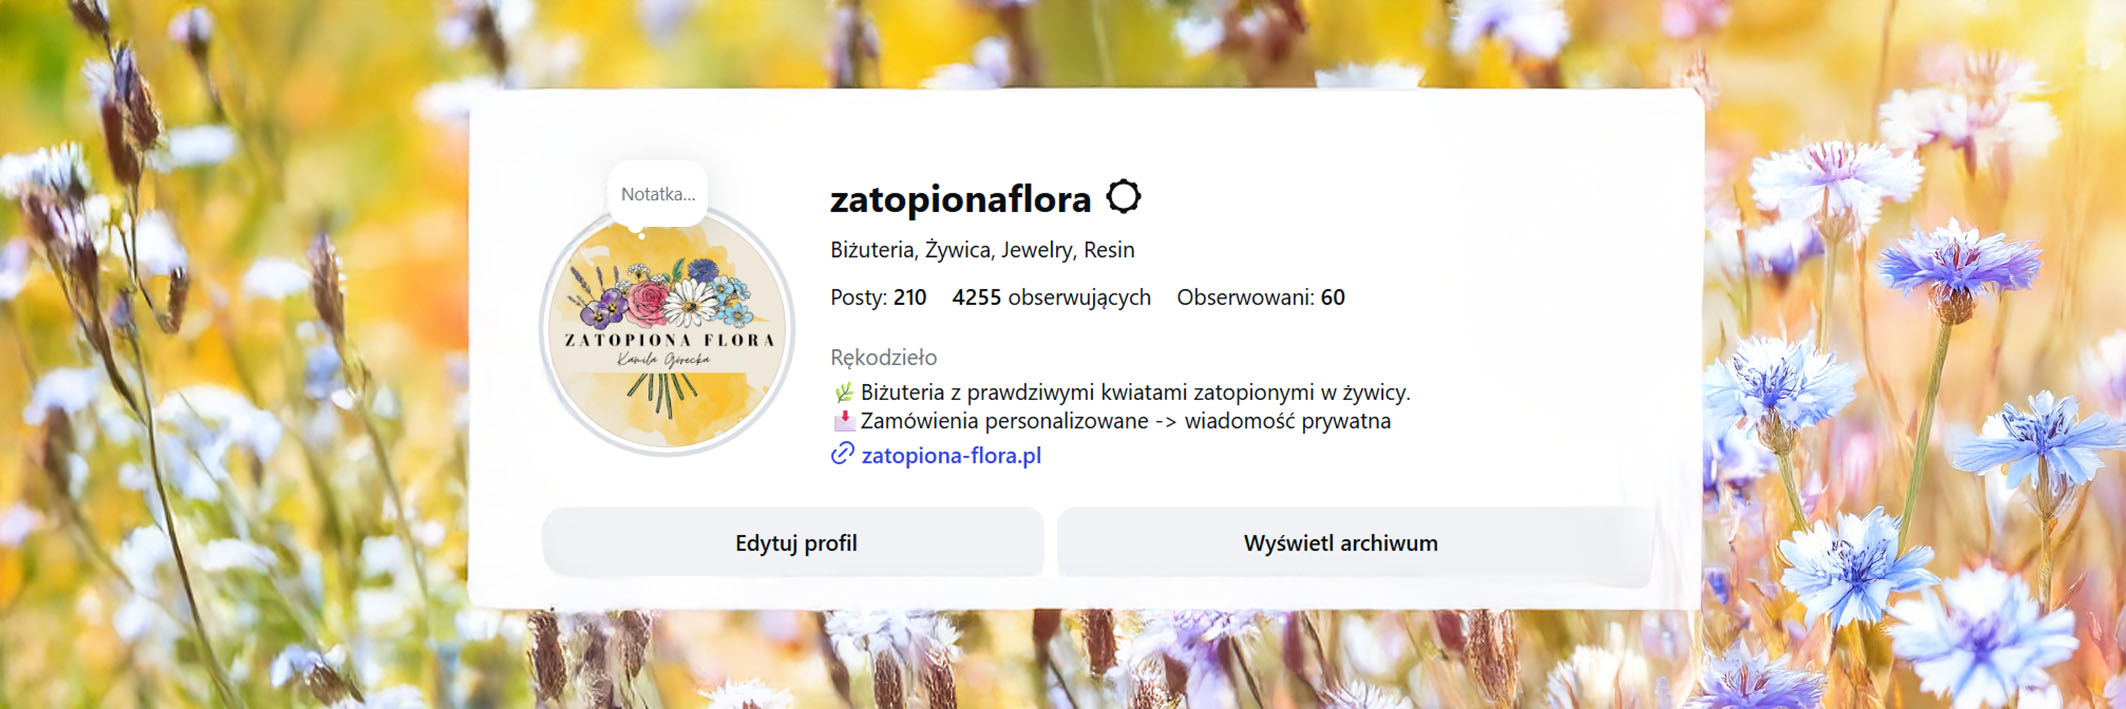Open the Notatka note bubble
The width and height of the screenshot is (2126, 709).
[x=657, y=194]
